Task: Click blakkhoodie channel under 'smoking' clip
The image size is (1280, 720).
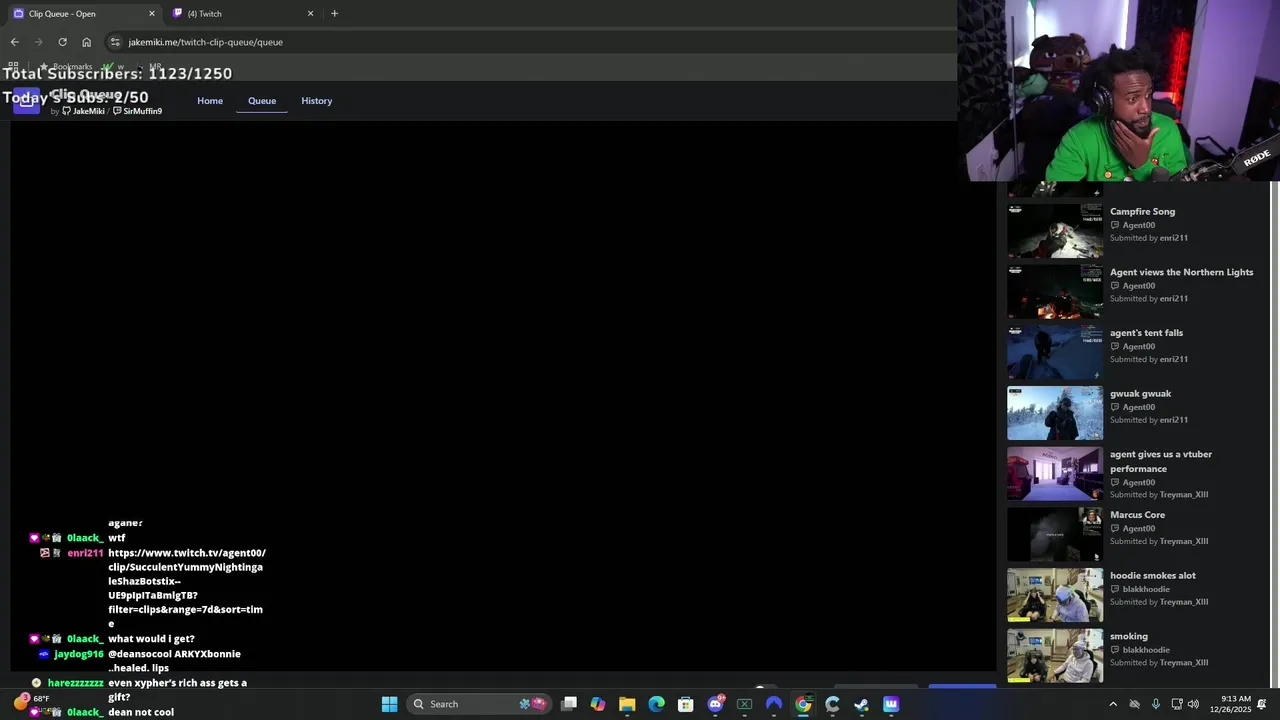Action: point(1146,650)
